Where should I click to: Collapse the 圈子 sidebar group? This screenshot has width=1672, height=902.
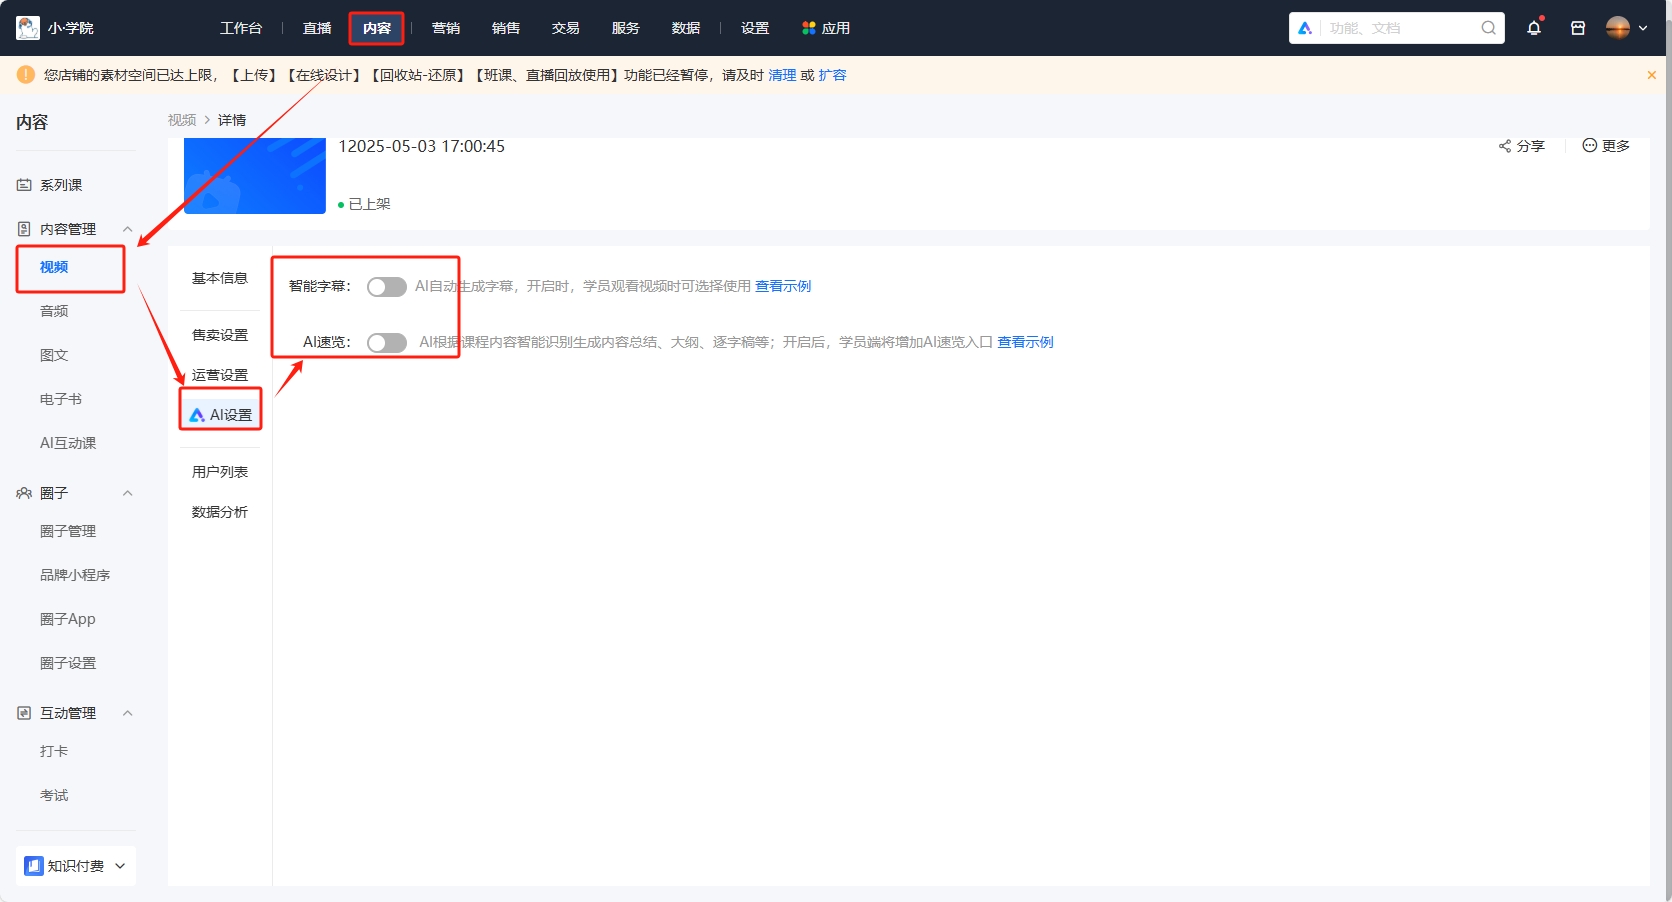[x=127, y=493]
